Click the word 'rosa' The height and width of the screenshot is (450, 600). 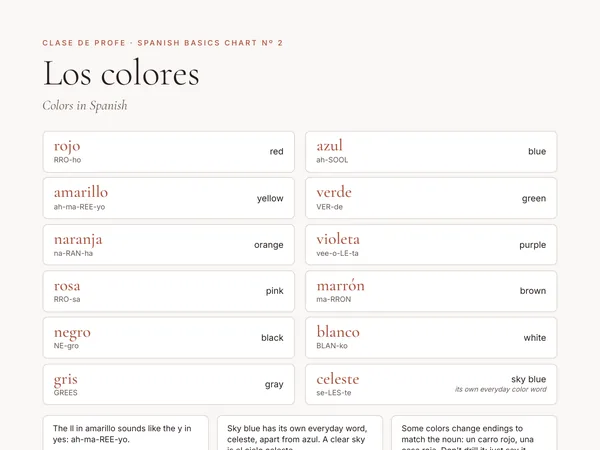67,286
